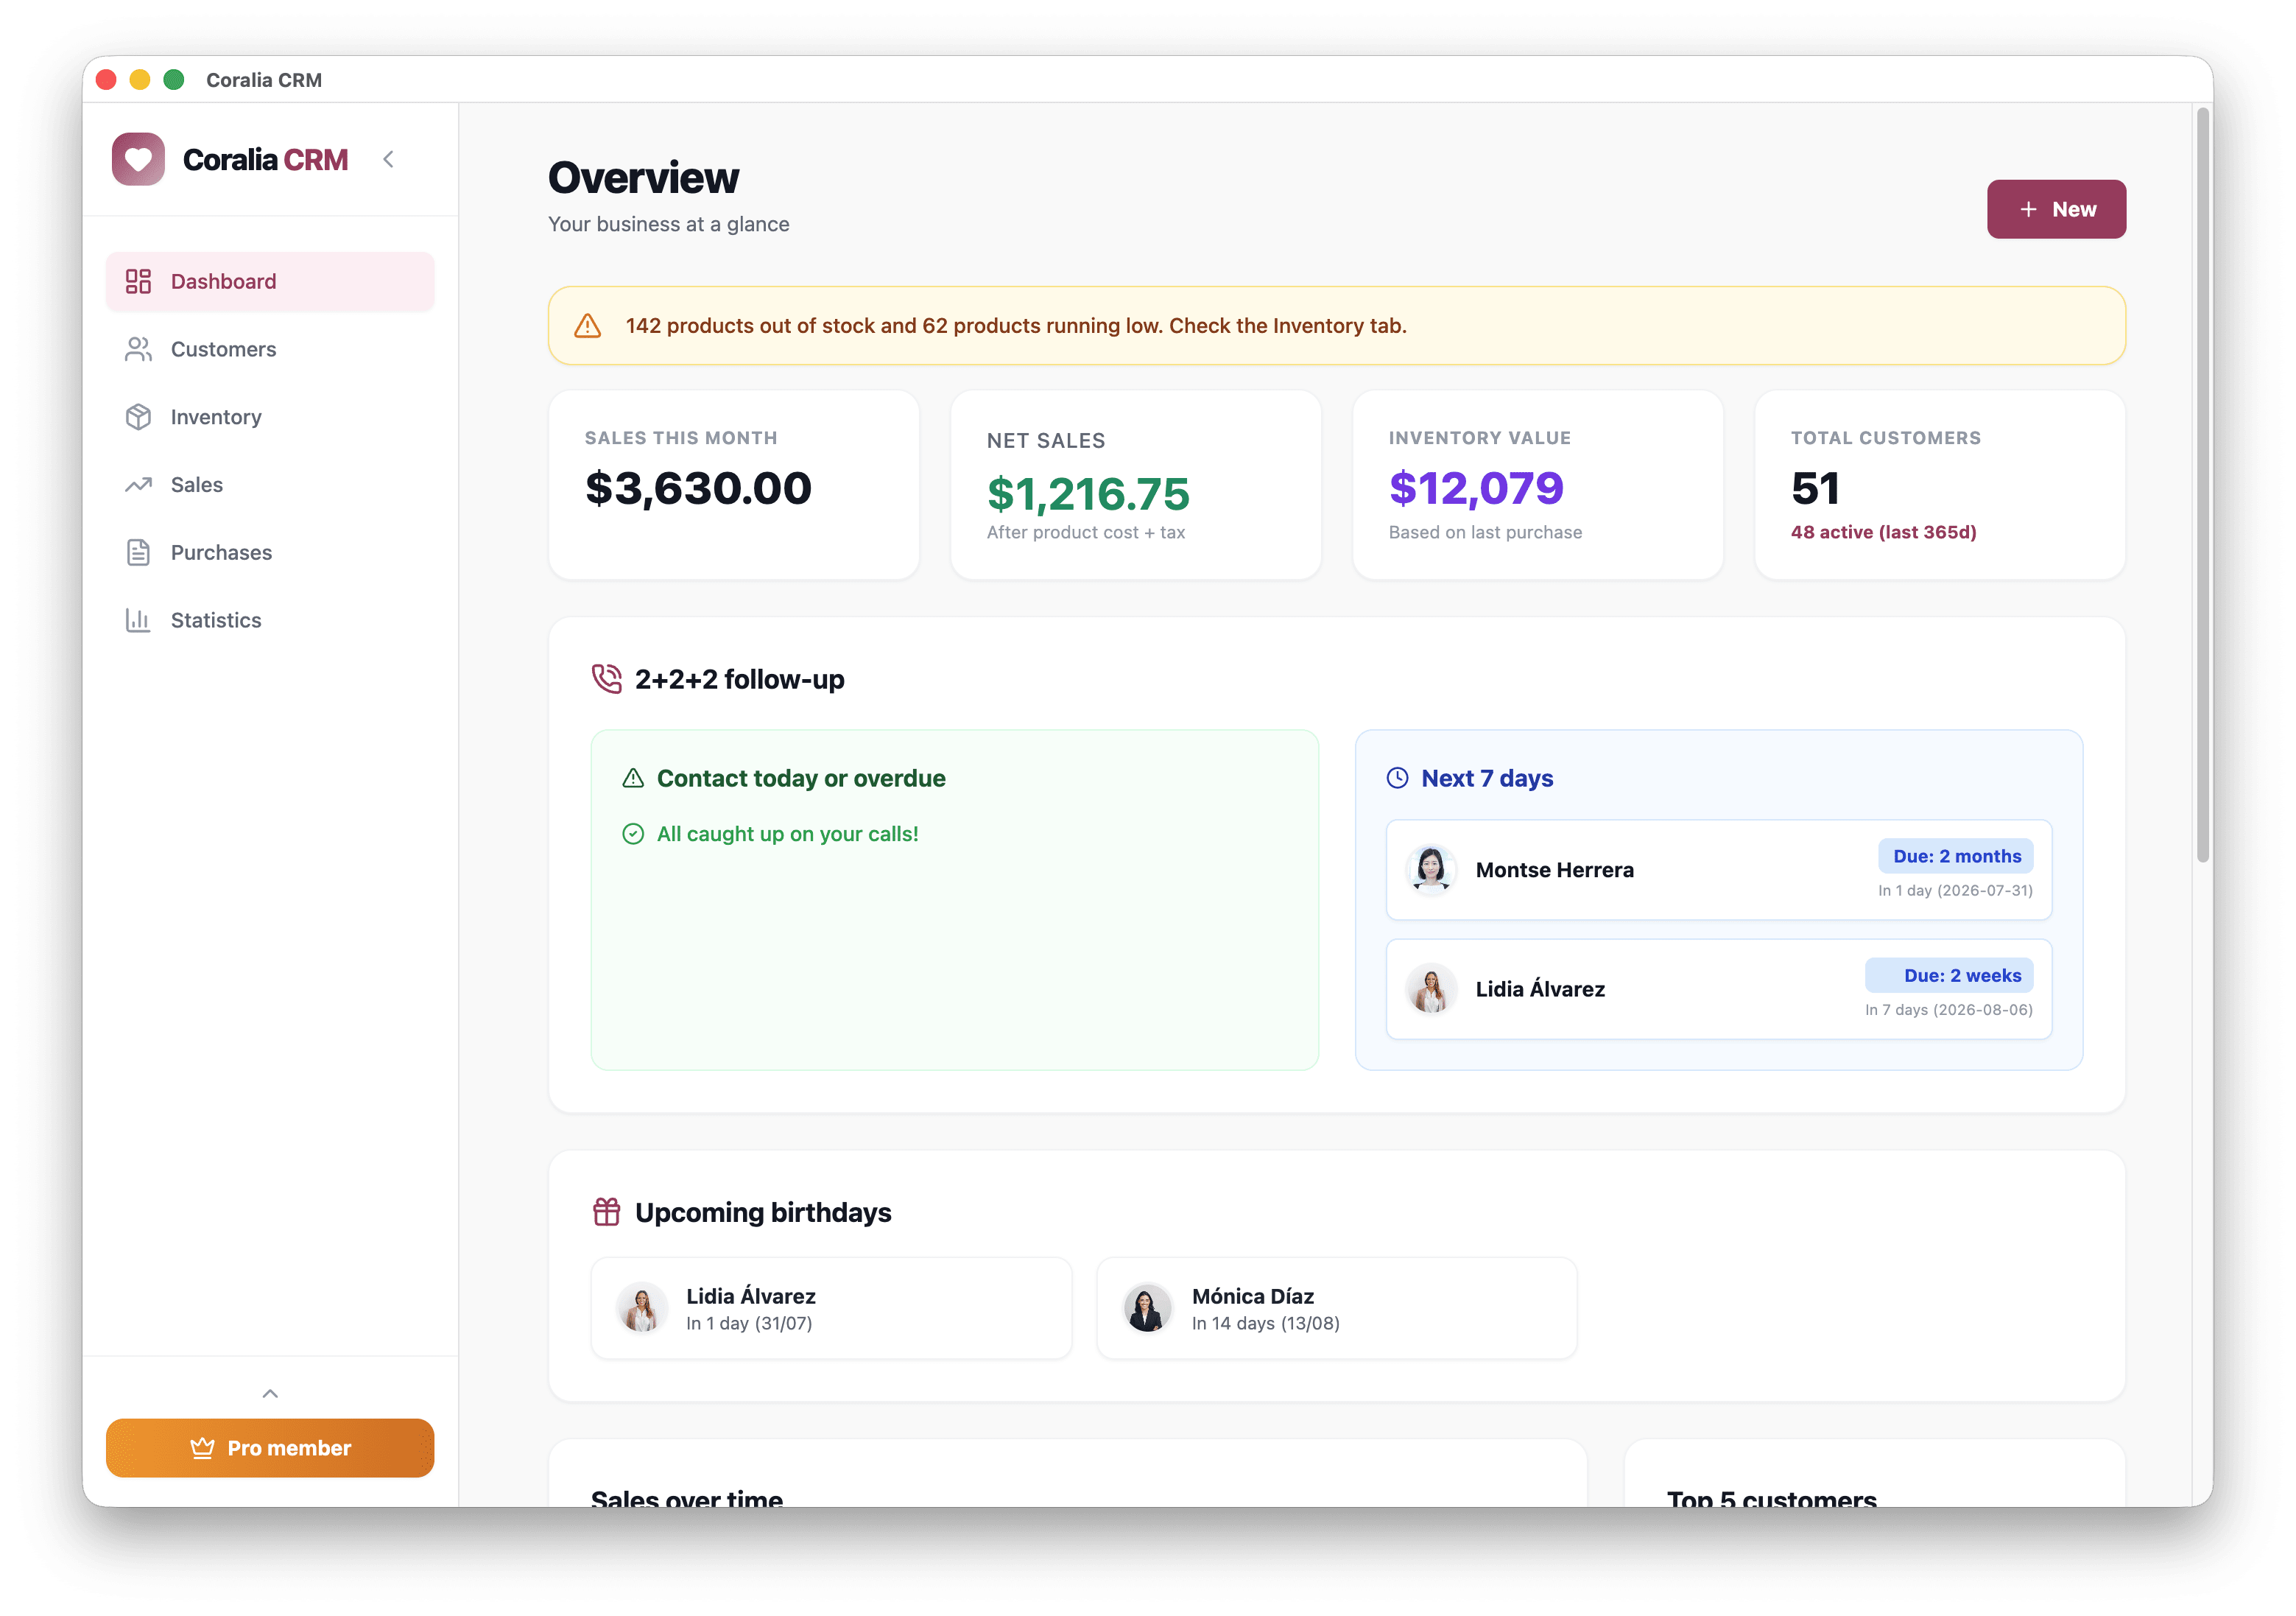Click the $1,216.75 net sales value

pos(1088,494)
